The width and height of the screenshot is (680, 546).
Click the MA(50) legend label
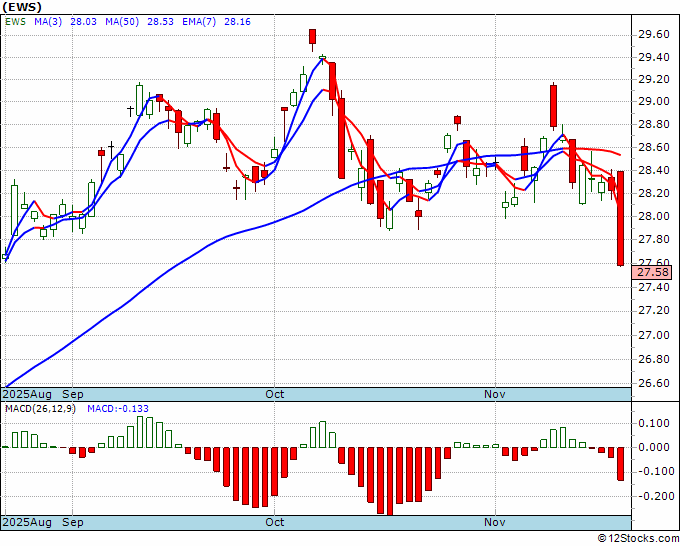point(122,22)
